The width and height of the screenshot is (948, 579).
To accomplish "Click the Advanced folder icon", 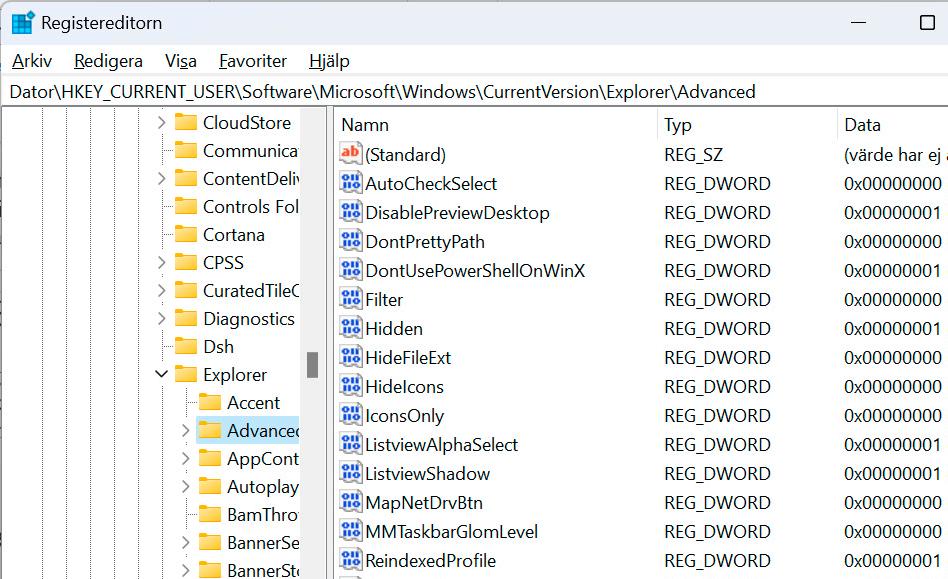I will point(210,430).
